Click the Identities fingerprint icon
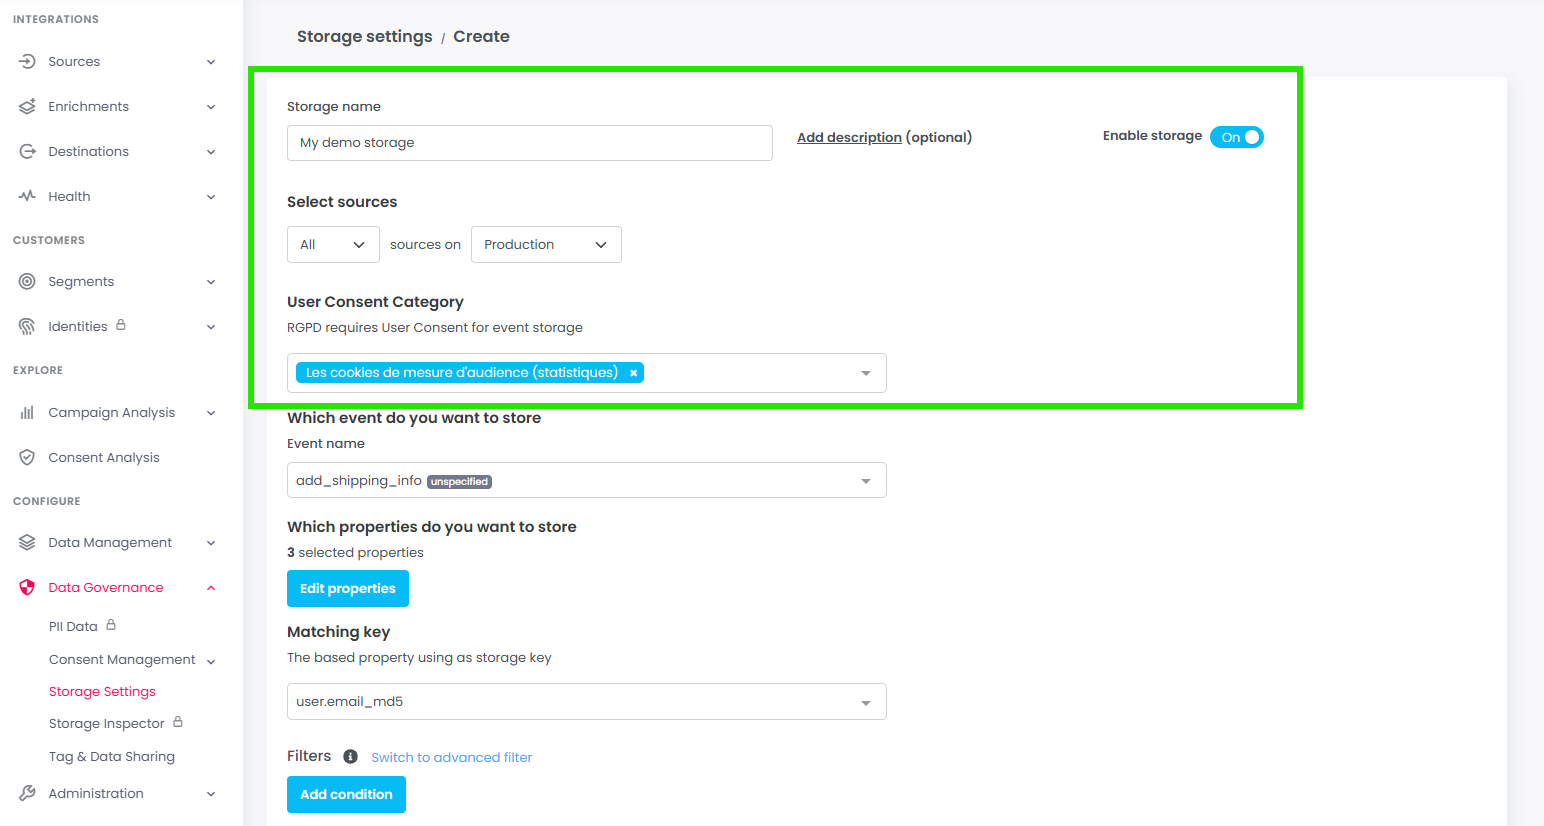Screen dimensions: 1544x826 (x=27, y=327)
